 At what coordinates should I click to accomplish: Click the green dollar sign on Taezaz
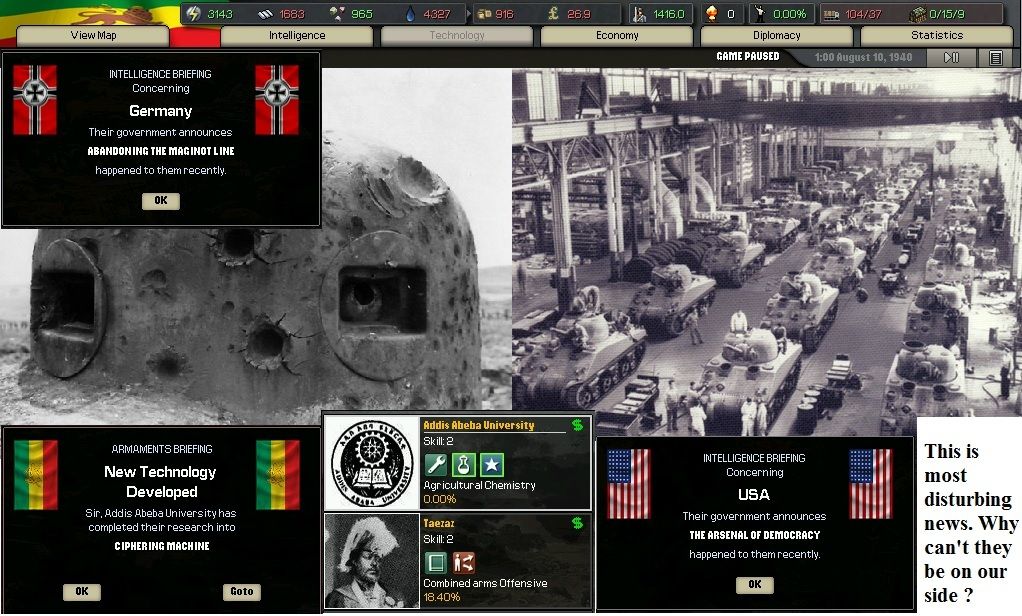(577, 522)
